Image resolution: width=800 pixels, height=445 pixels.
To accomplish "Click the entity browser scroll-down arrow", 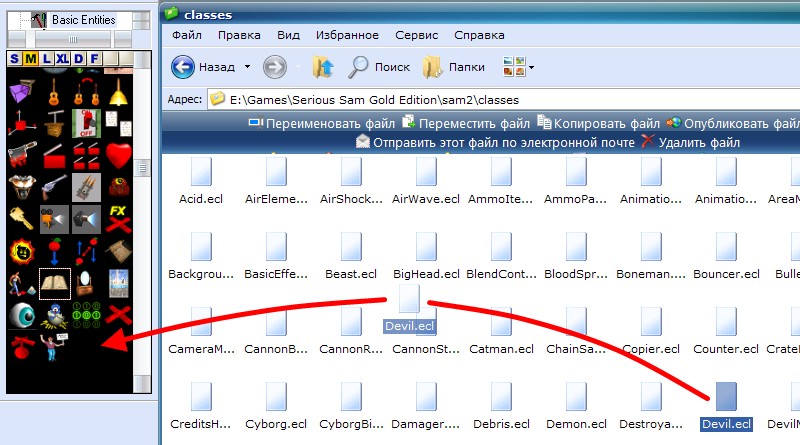I will point(142,384).
